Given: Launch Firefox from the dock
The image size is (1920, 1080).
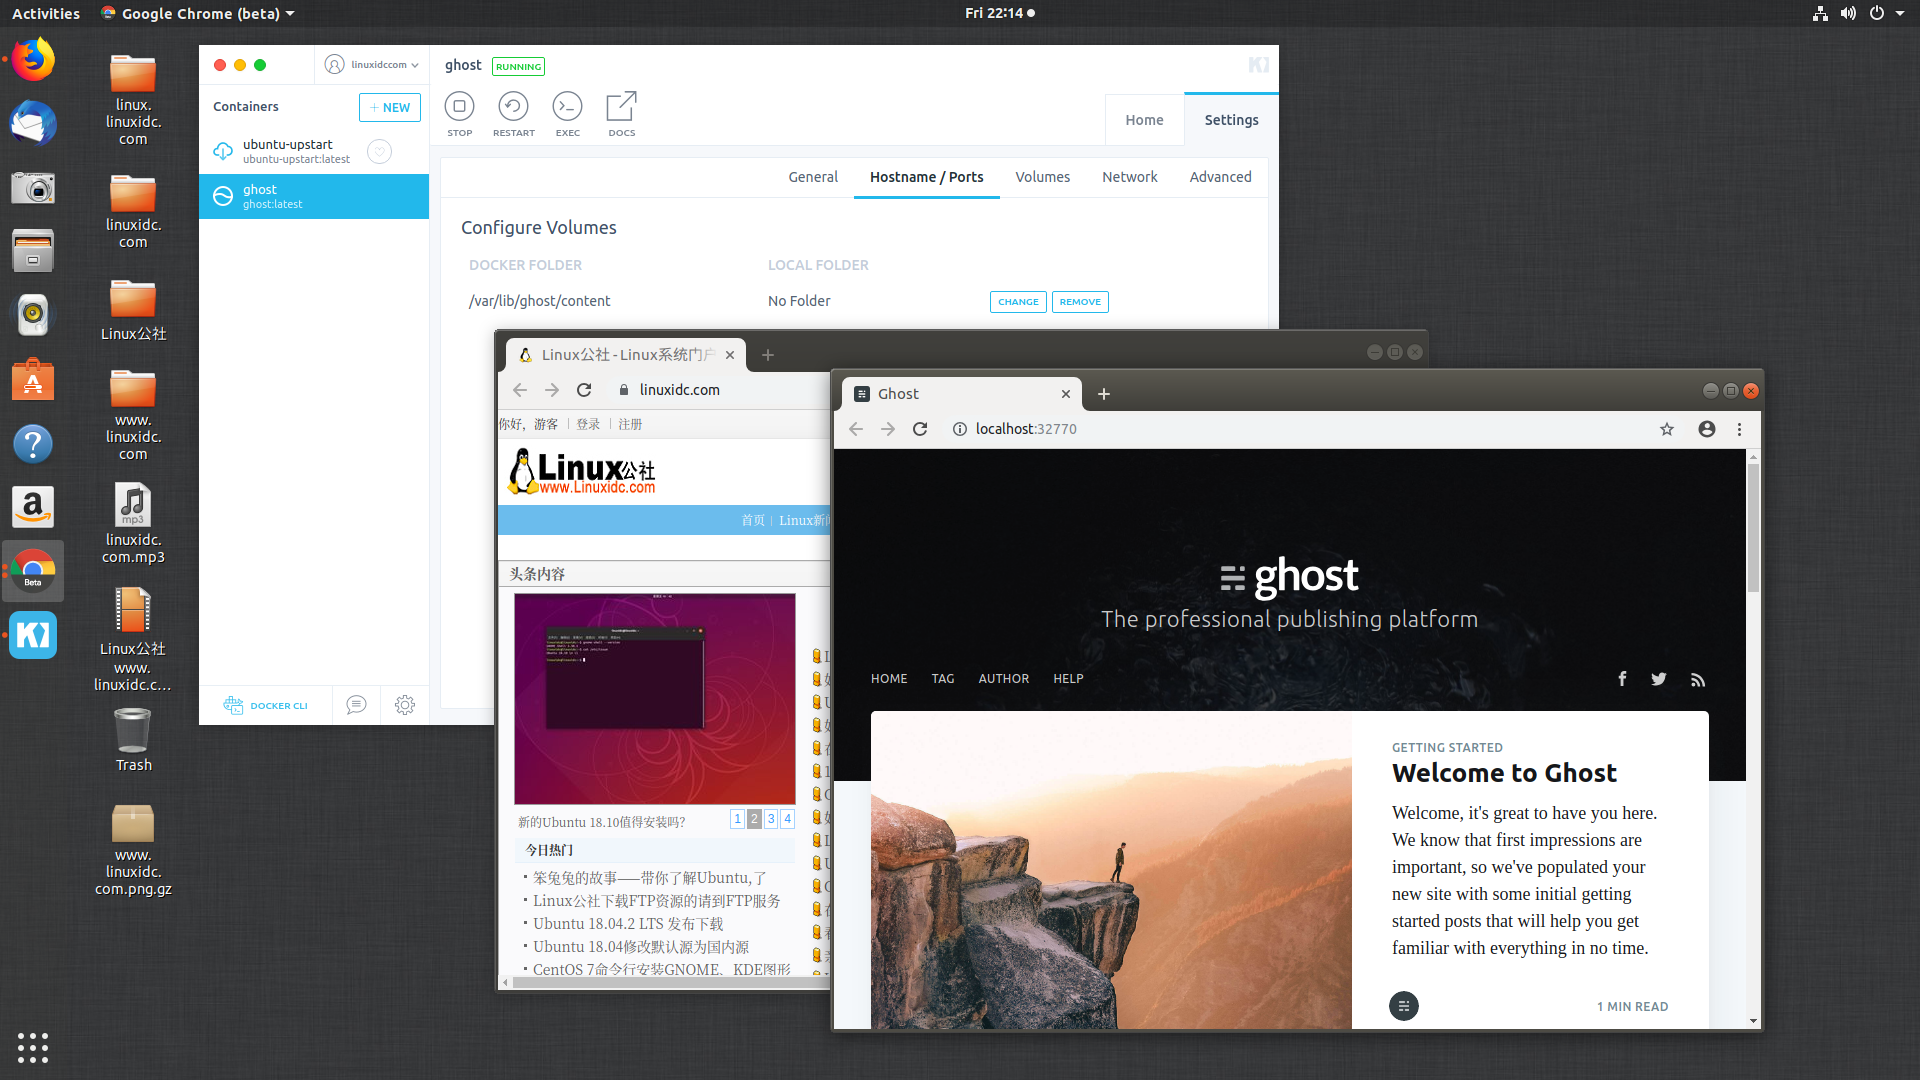Looking at the screenshot, I should [x=33, y=60].
